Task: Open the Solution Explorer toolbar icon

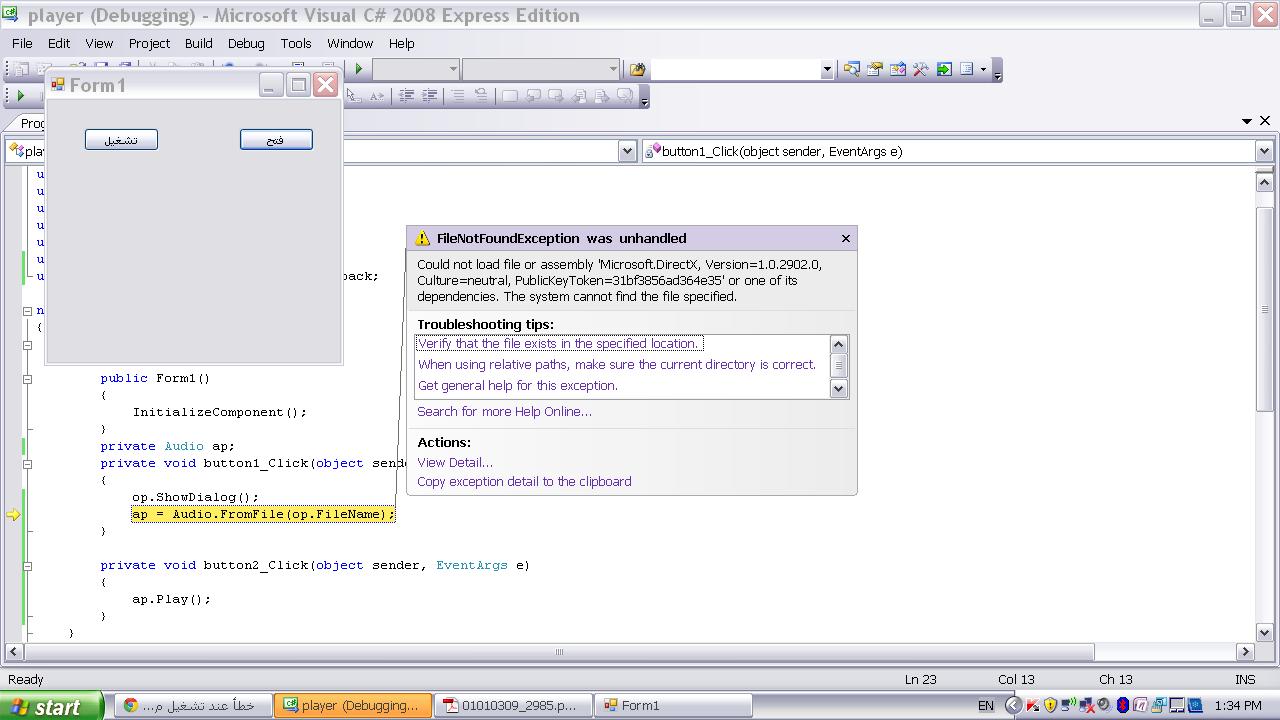Action: pyautogui.click(x=851, y=69)
